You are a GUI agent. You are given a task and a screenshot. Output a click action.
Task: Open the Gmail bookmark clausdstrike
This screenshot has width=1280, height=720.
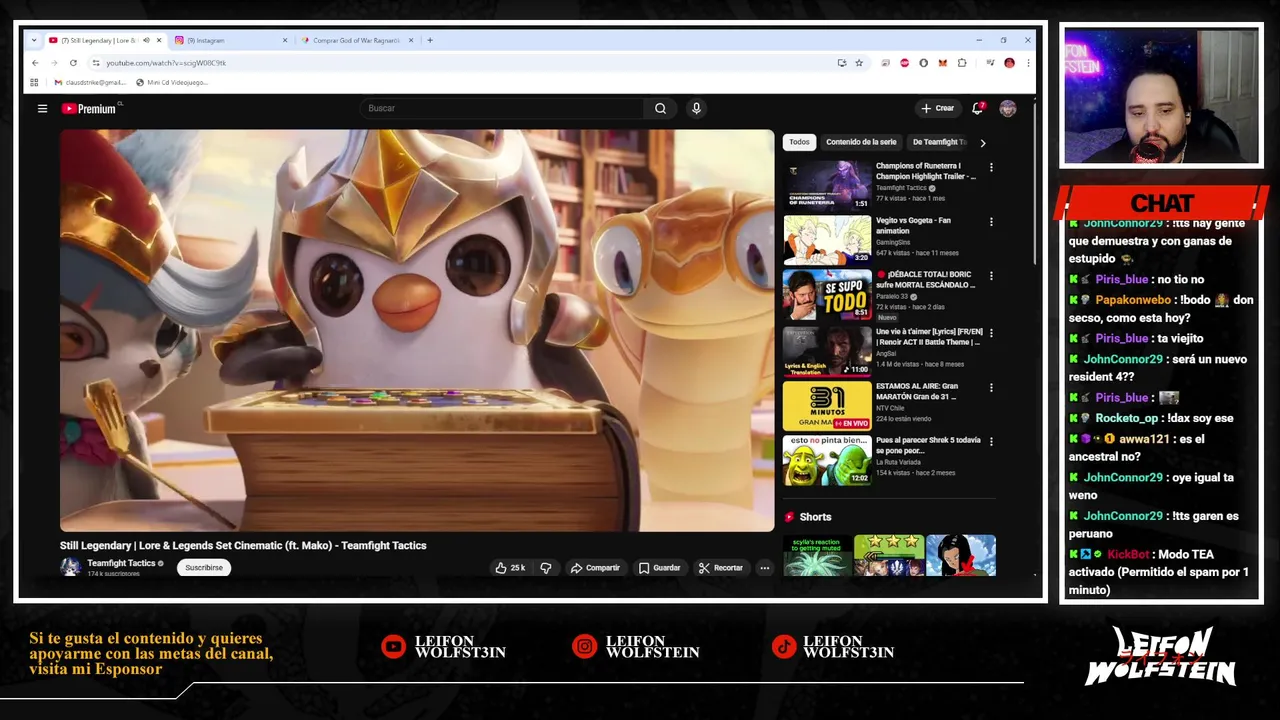[x=90, y=82]
